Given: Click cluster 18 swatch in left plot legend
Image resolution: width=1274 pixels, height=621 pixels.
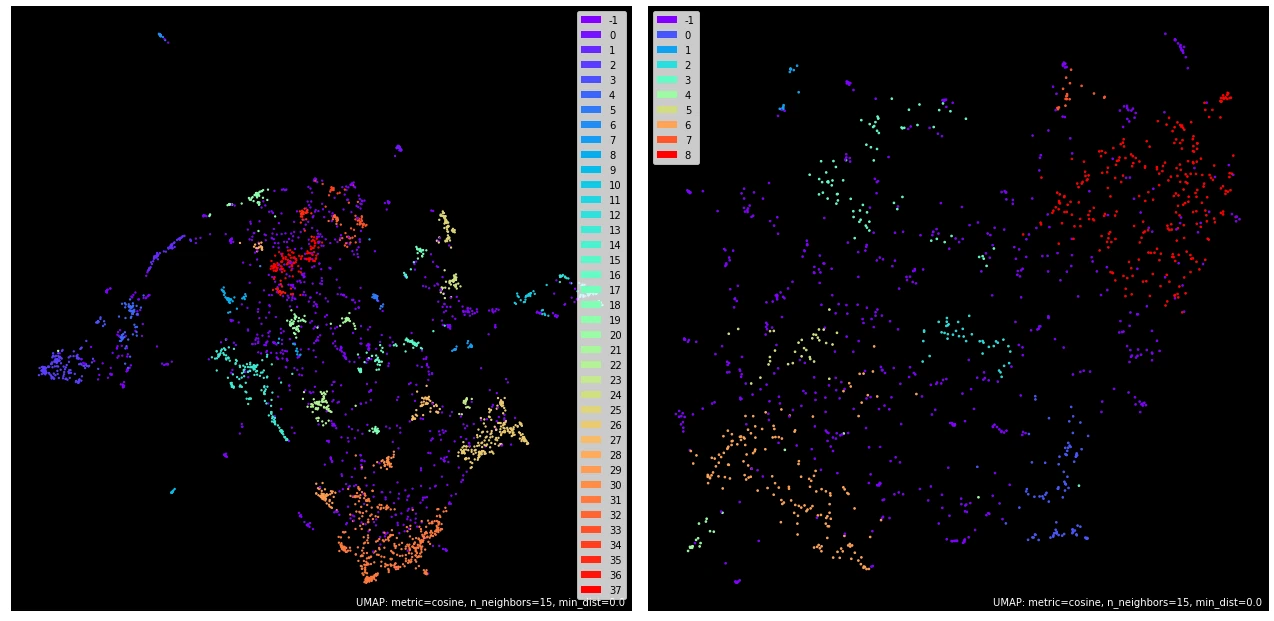Looking at the screenshot, I should coord(591,305).
